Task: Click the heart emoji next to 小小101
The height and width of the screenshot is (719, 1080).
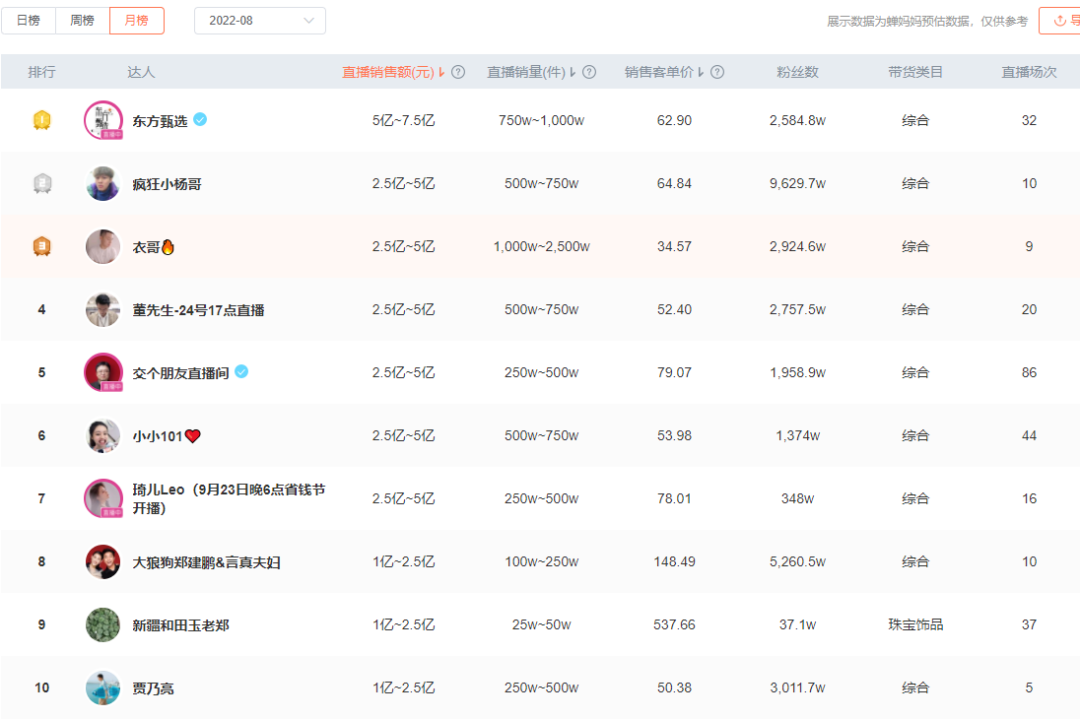Action: click(x=193, y=436)
